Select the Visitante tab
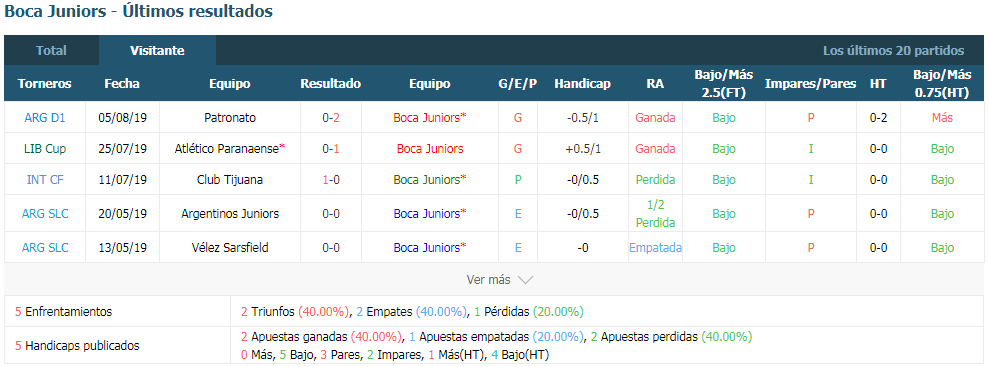989x367 pixels. click(157, 50)
